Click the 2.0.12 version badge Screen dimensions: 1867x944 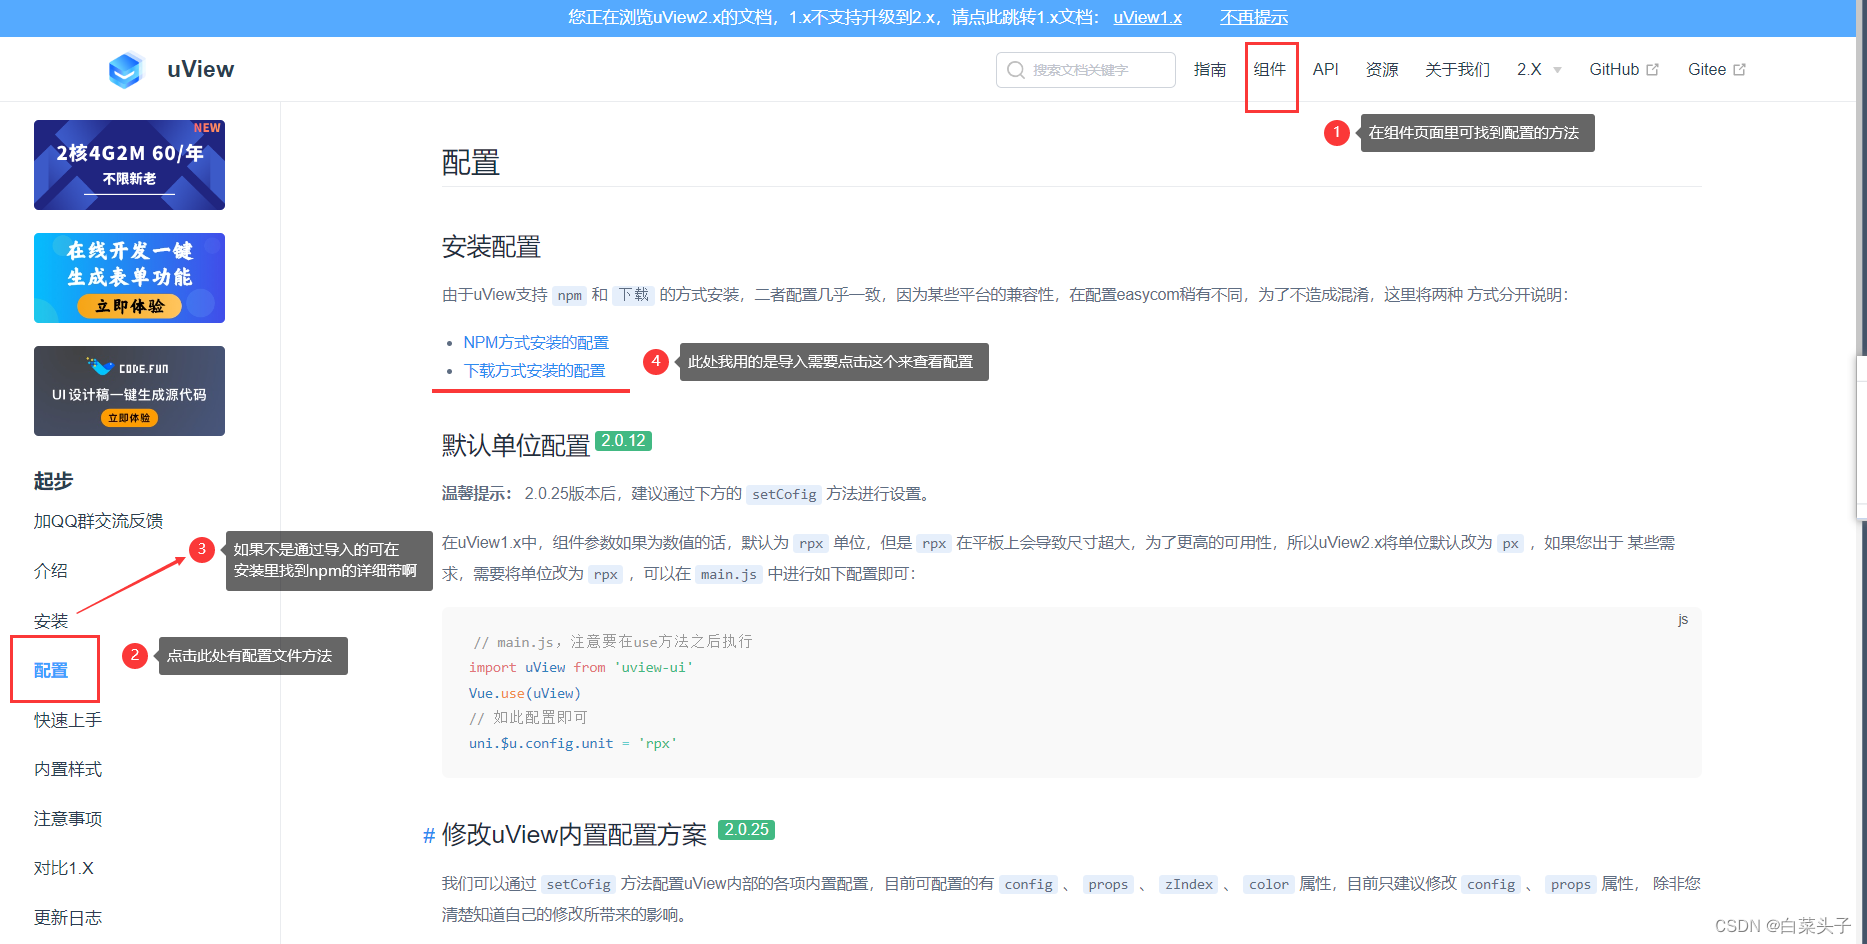point(623,440)
